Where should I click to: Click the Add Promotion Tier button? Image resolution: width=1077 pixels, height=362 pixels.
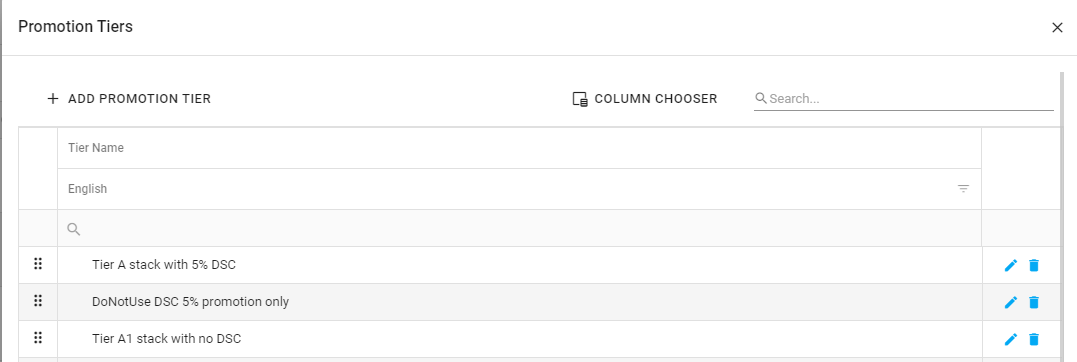pyautogui.click(x=128, y=99)
